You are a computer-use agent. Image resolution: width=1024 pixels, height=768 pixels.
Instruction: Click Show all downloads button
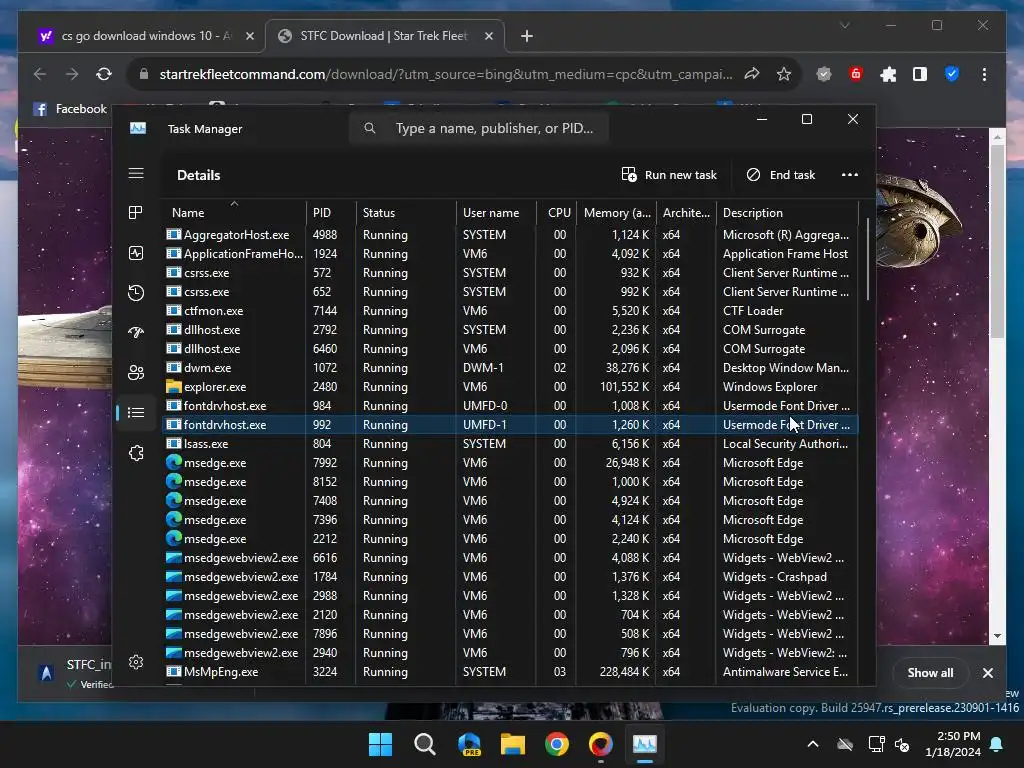[930, 673]
